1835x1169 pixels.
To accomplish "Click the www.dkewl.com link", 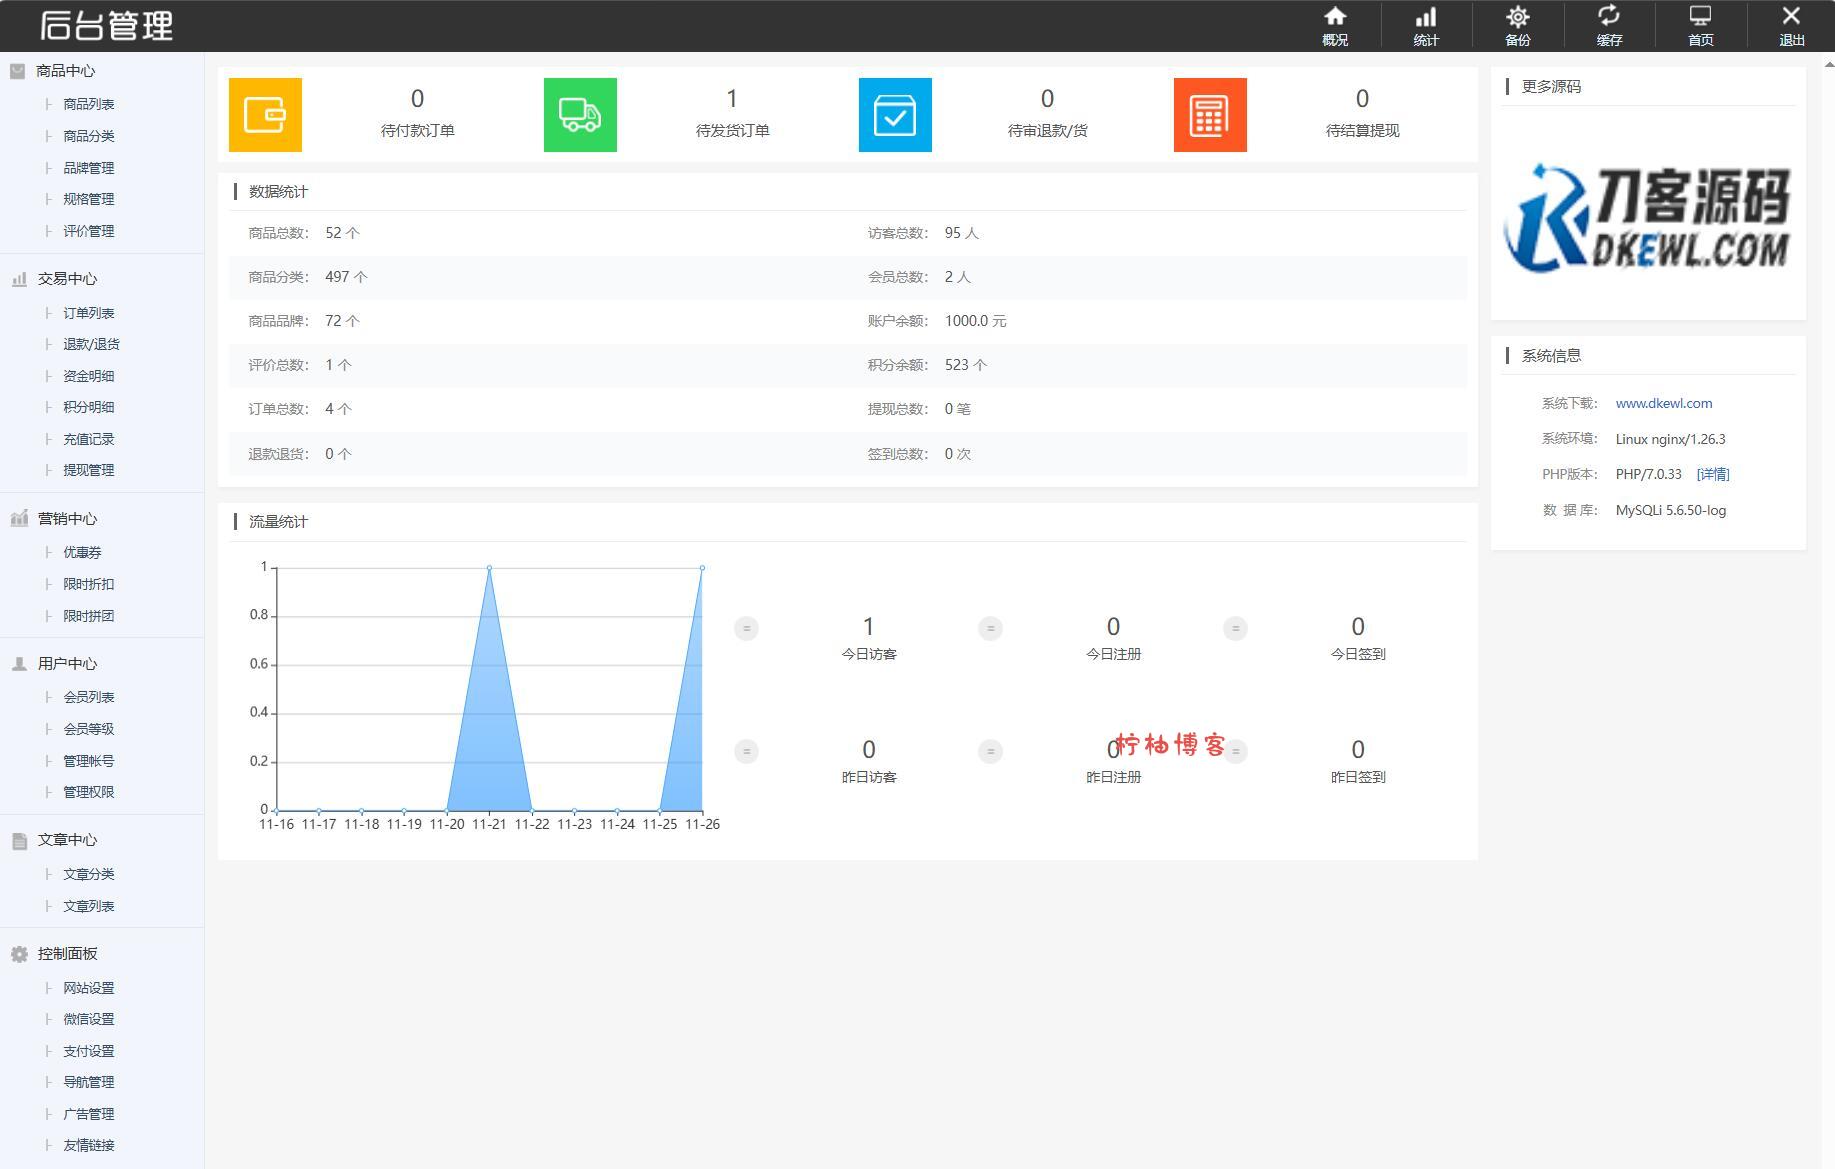I will pyautogui.click(x=1663, y=404).
